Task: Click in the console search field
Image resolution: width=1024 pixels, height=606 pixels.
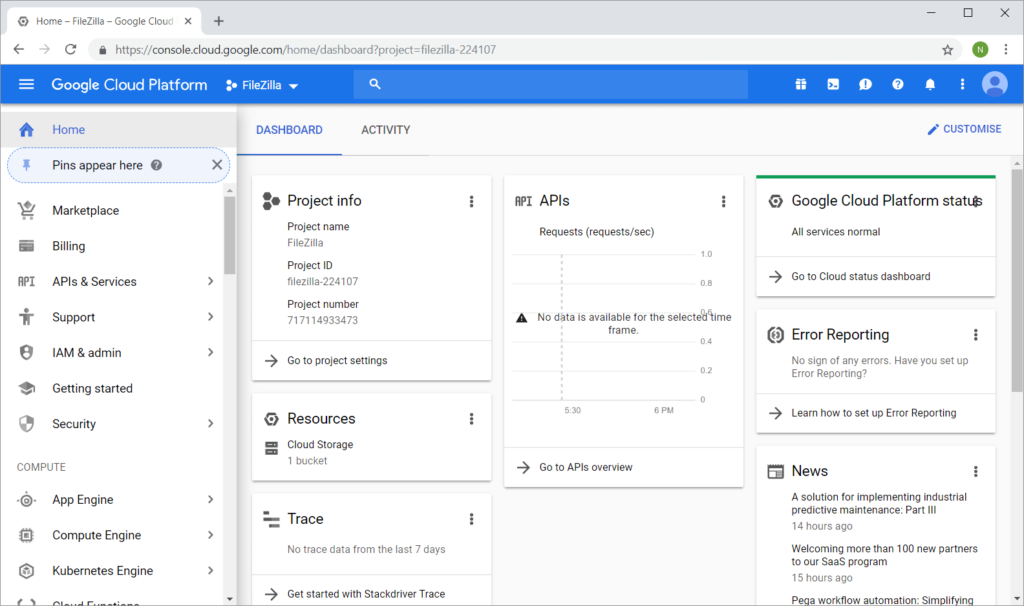Action: point(551,84)
